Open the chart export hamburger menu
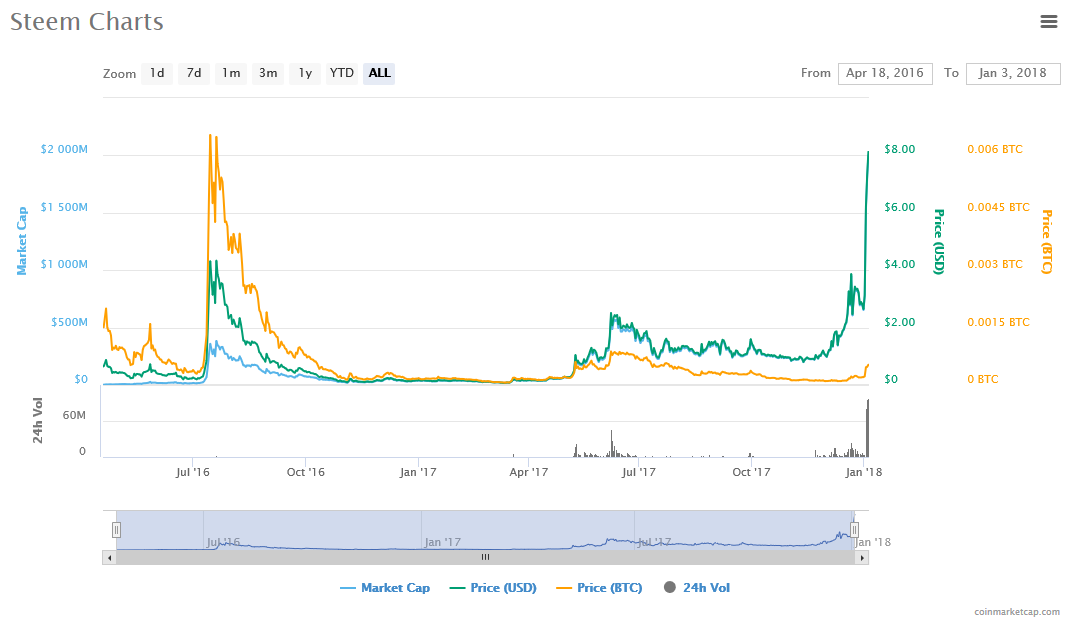The width and height of the screenshot is (1070, 620). click(x=1048, y=21)
